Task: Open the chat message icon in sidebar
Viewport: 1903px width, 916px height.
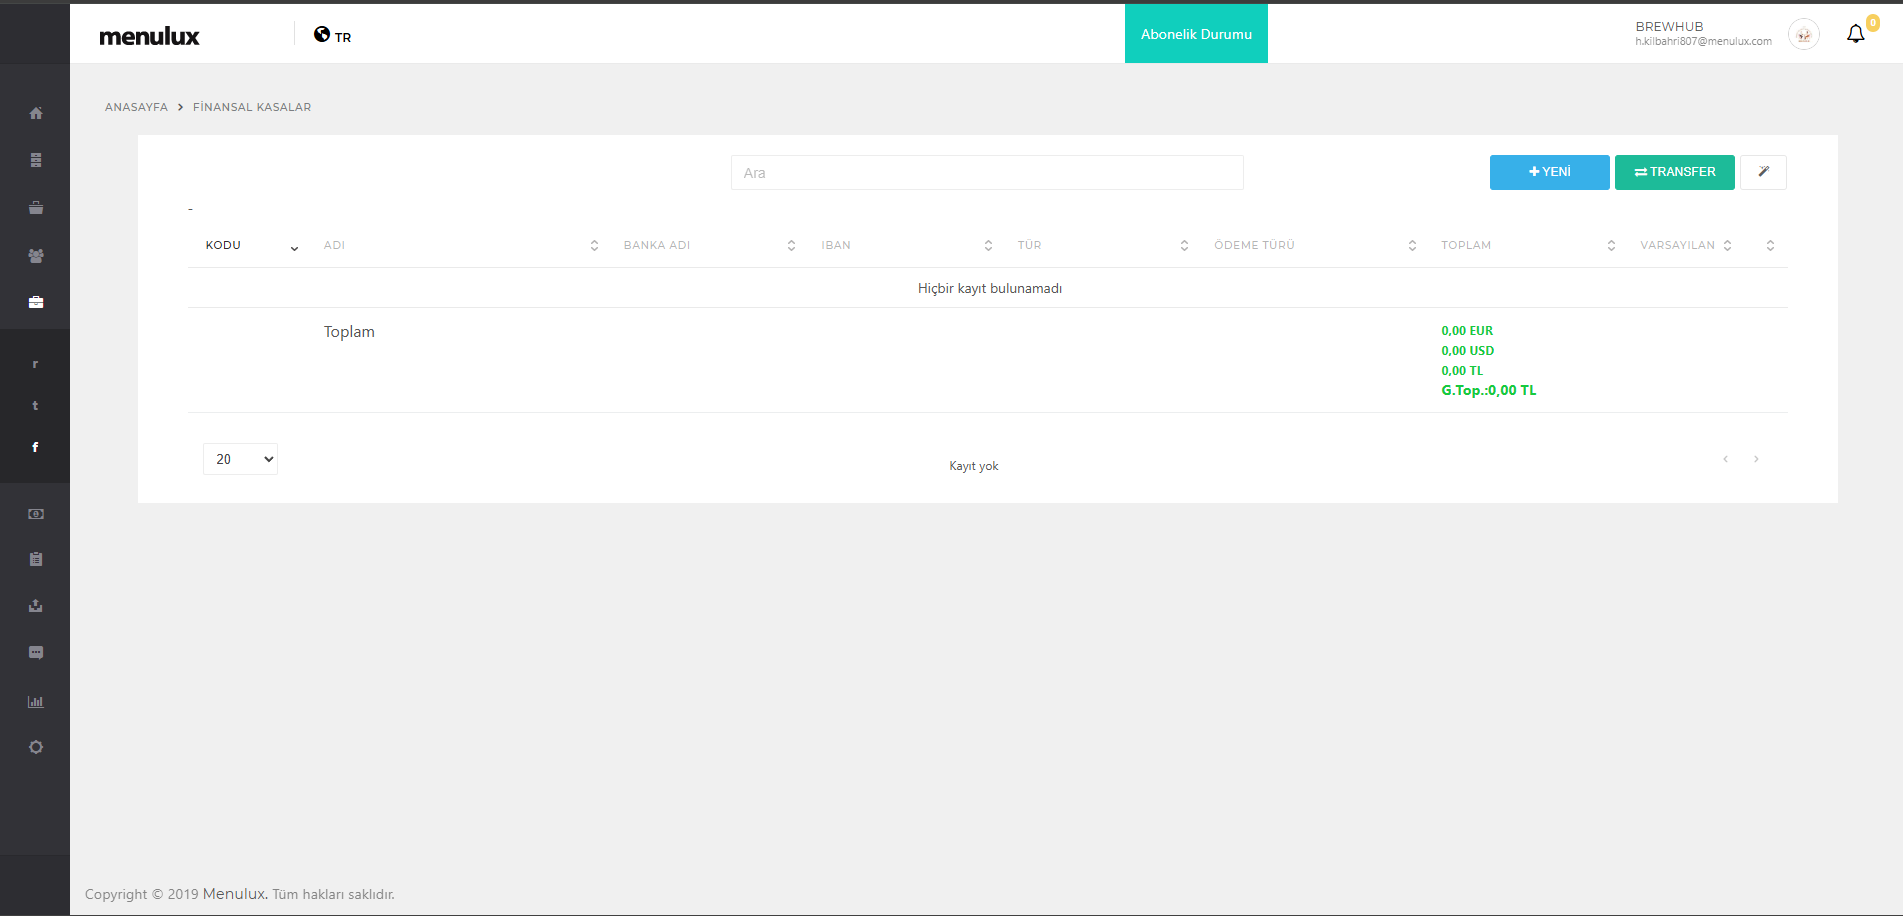Action: (x=36, y=653)
